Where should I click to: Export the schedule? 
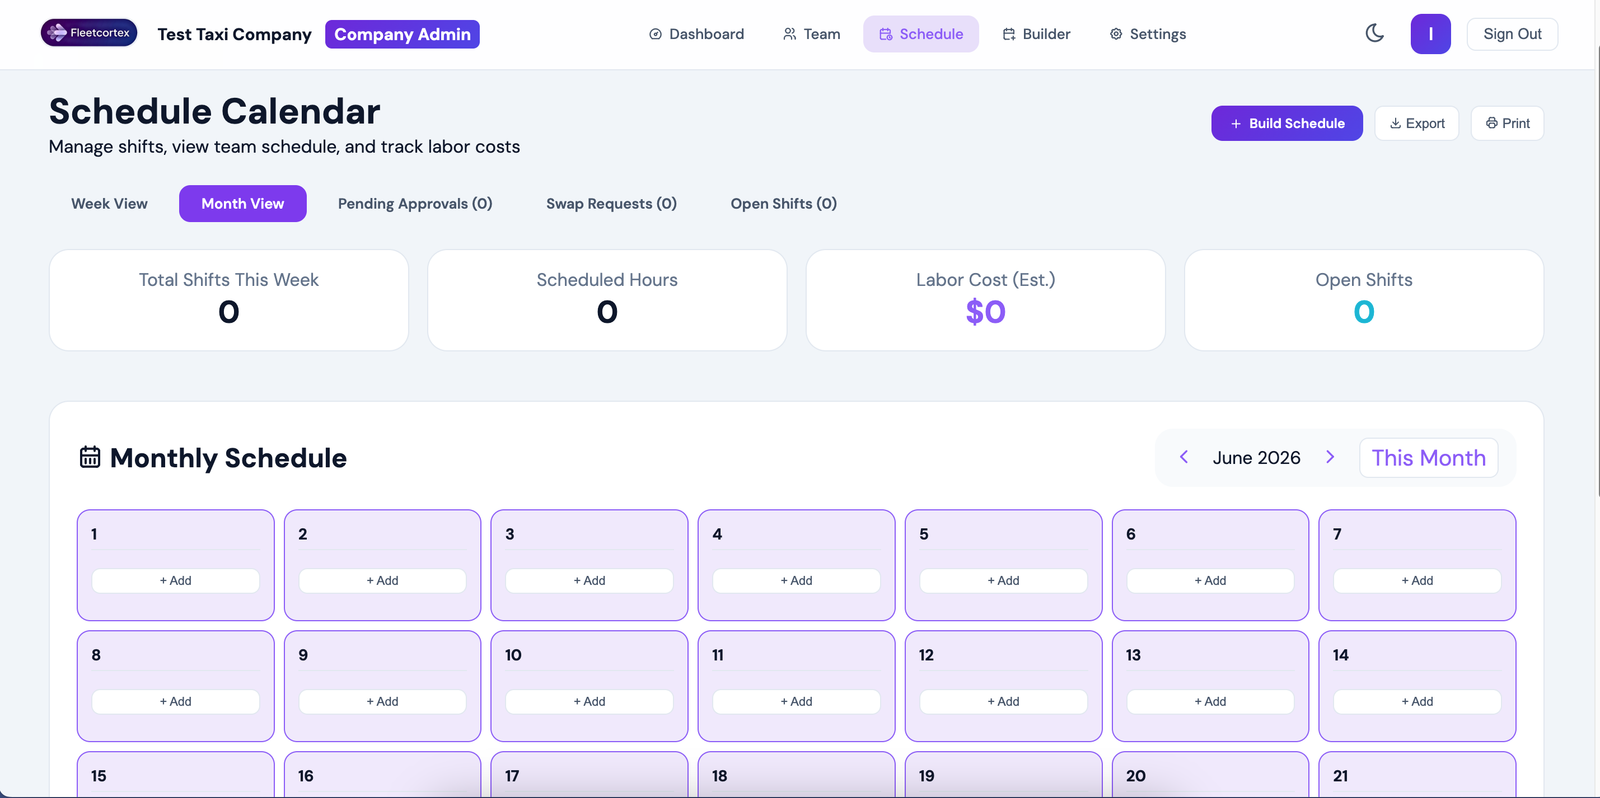tap(1417, 123)
